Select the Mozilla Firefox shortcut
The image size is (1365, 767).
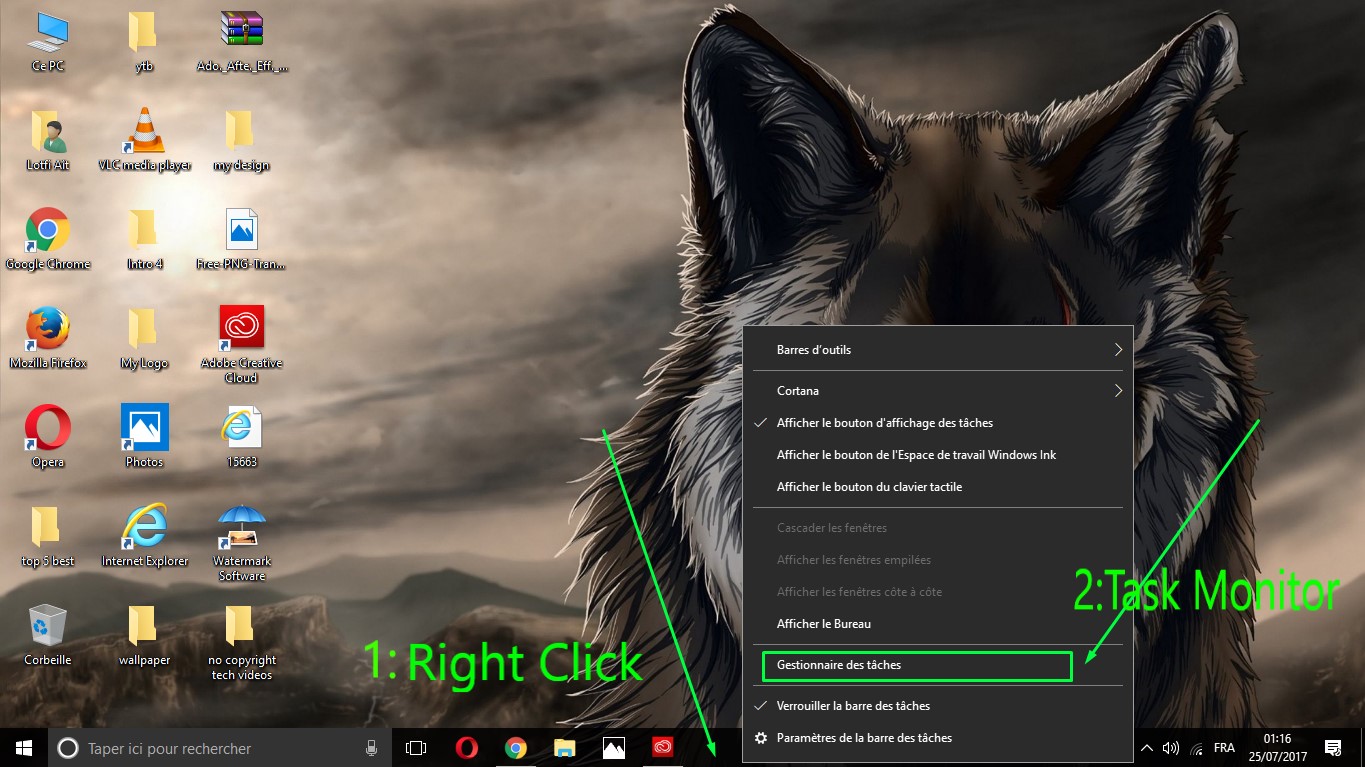click(x=47, y=338)
